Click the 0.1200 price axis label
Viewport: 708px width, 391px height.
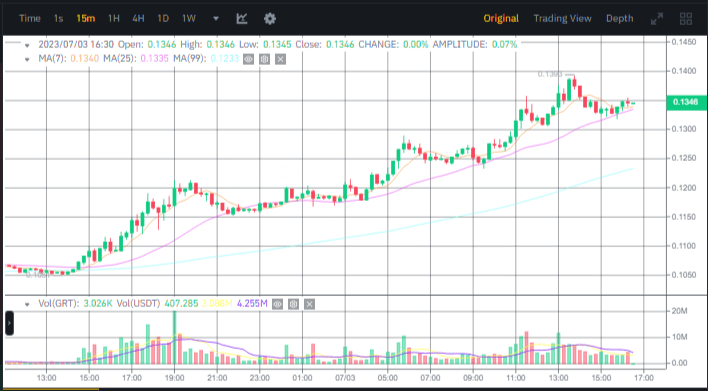[x=683, y=188]
